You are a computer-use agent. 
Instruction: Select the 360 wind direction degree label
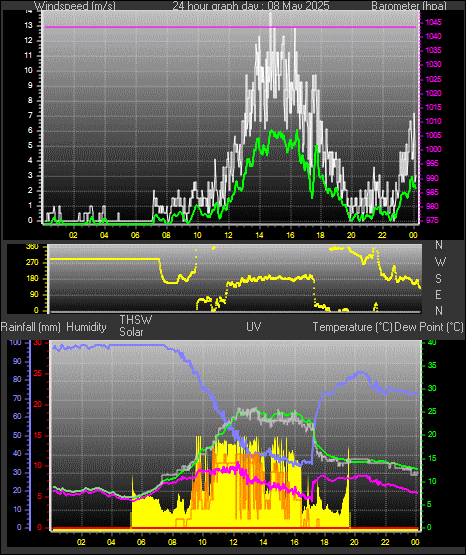coord(32,247)
